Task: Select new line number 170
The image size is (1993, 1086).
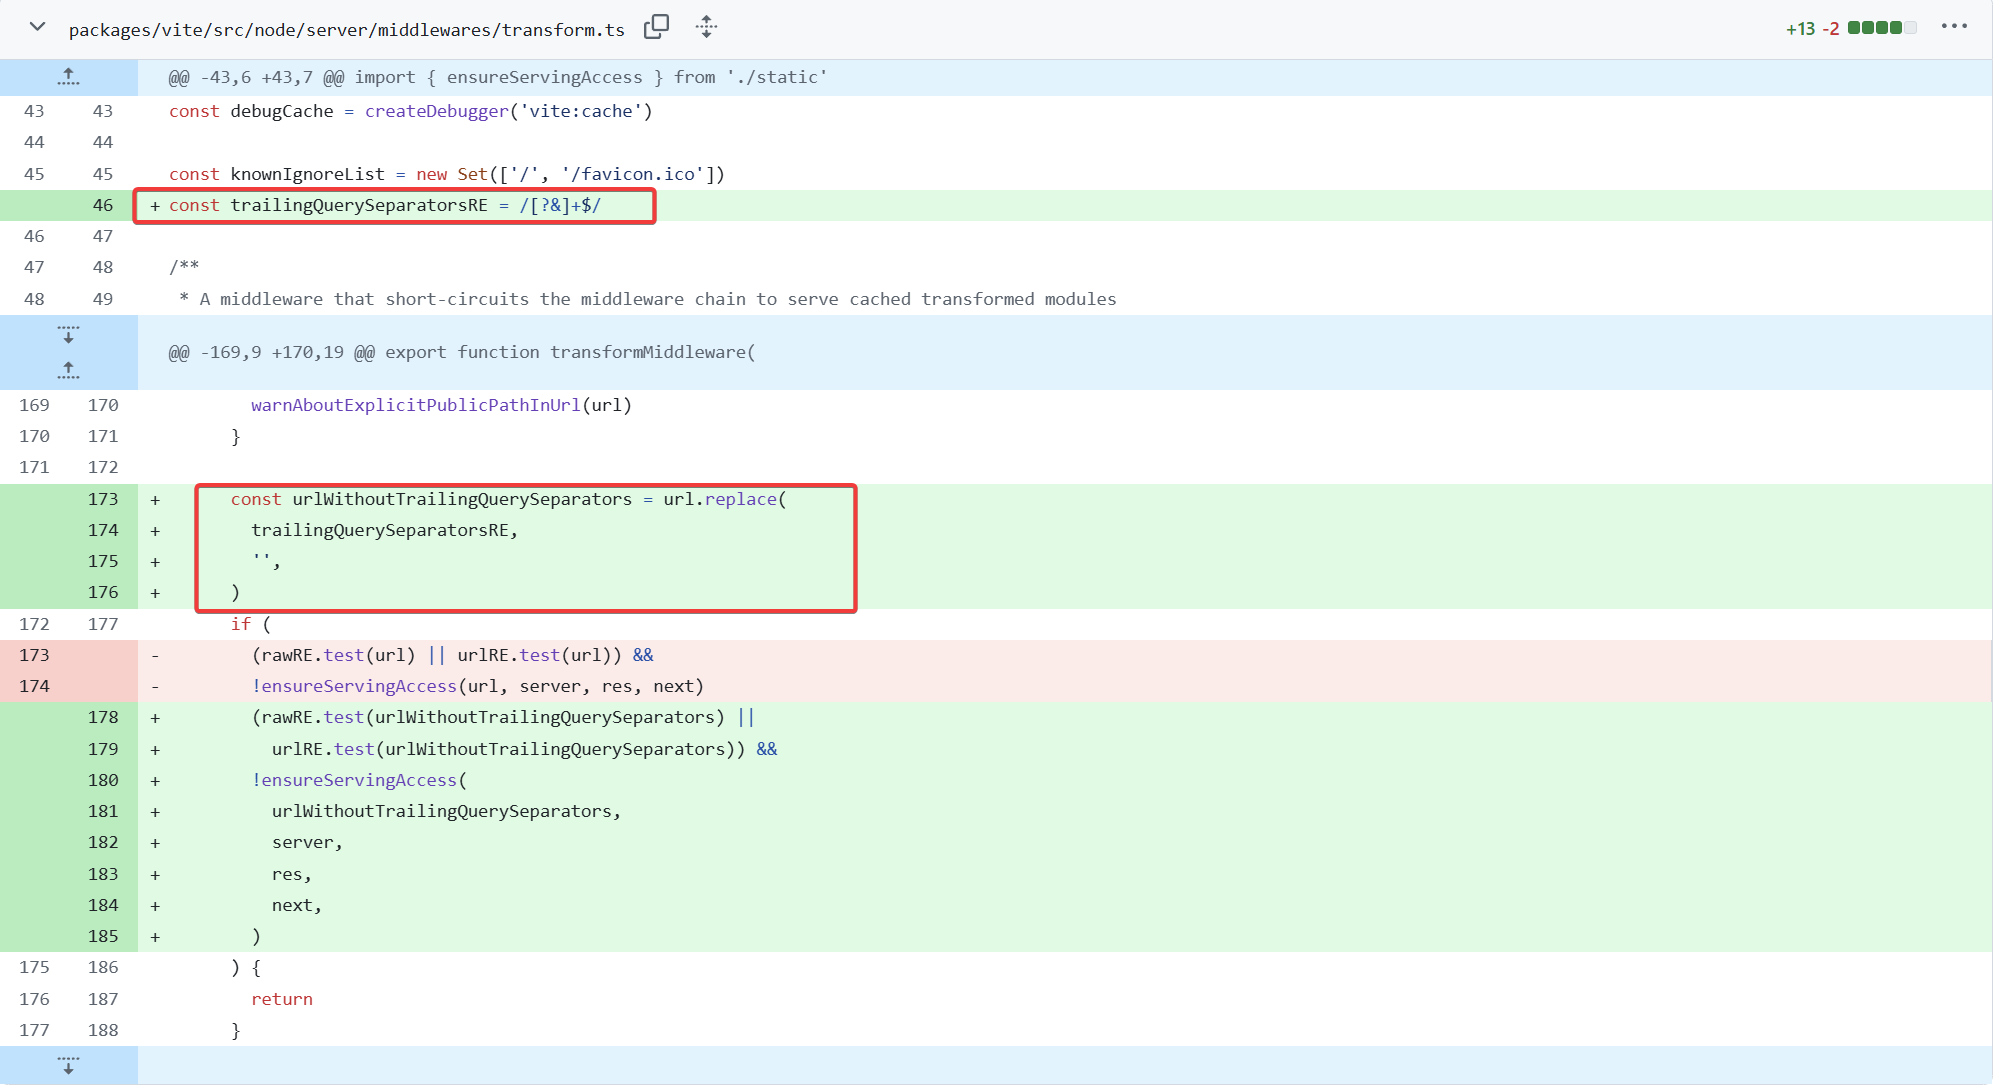Action: tap(103, 405)
